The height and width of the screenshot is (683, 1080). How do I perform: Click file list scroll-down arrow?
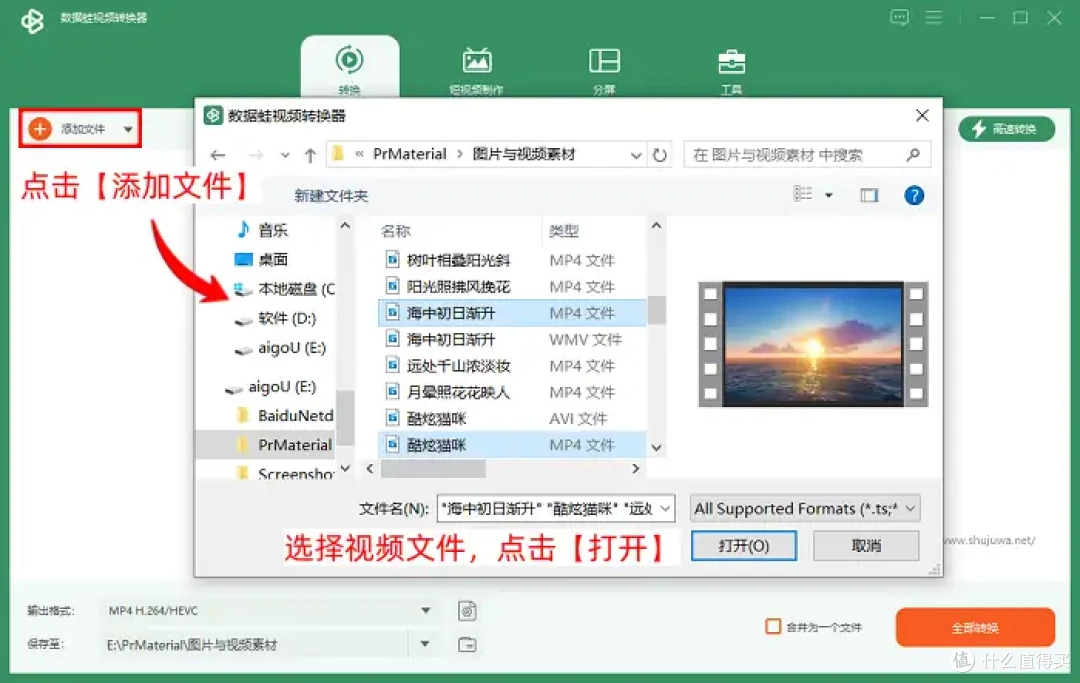656,448
